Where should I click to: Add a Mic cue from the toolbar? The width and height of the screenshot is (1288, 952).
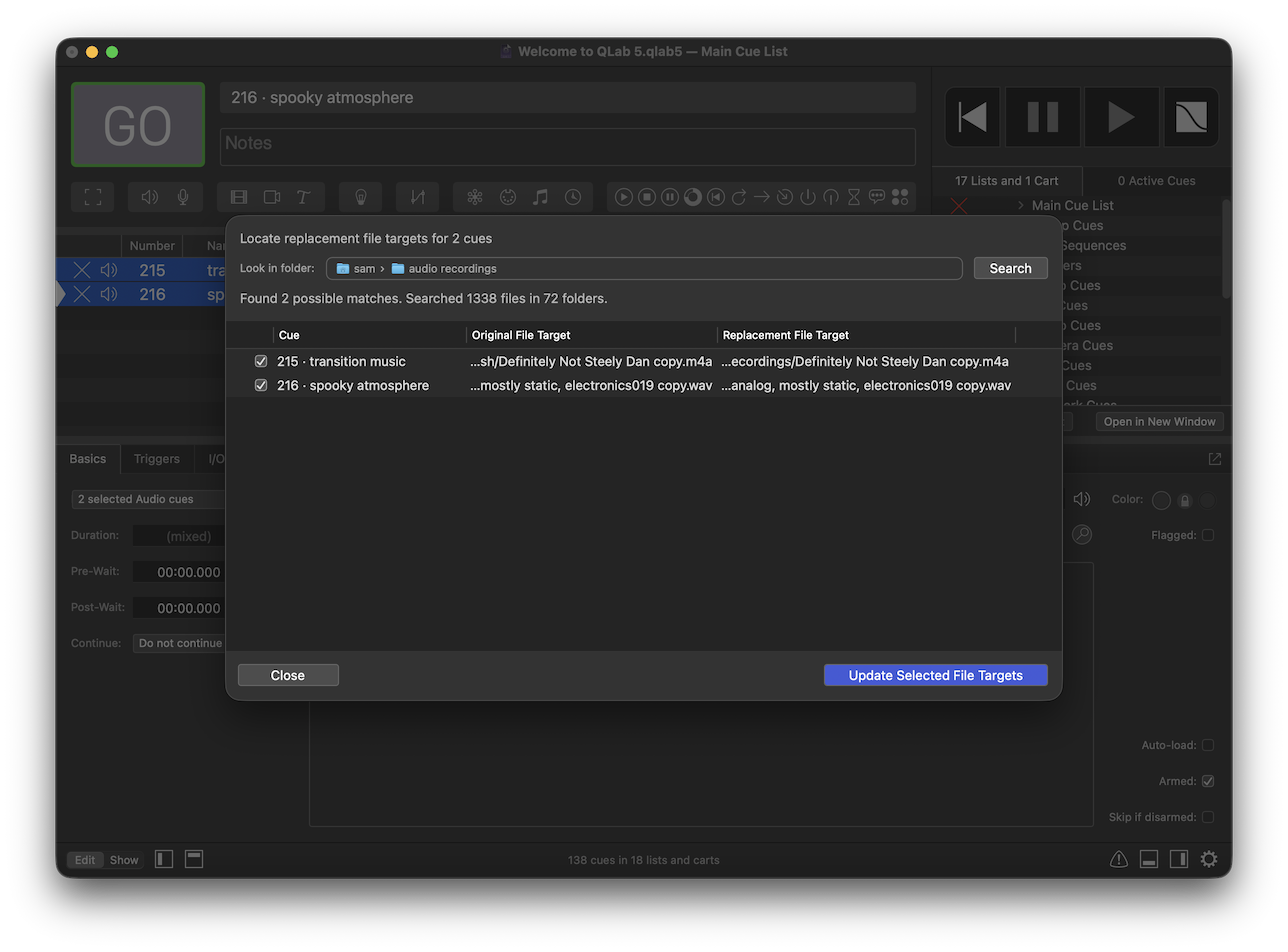pyautogui.click(x=183, y=197)
